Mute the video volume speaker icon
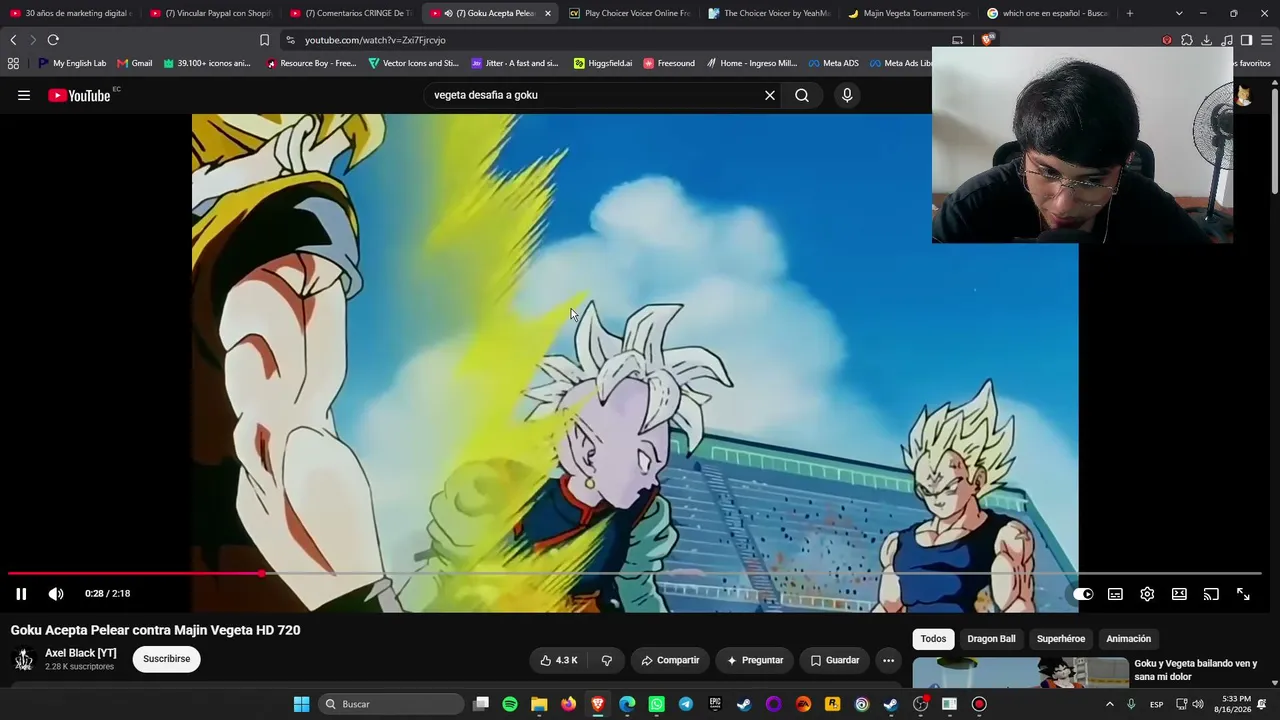 [56, 594]
